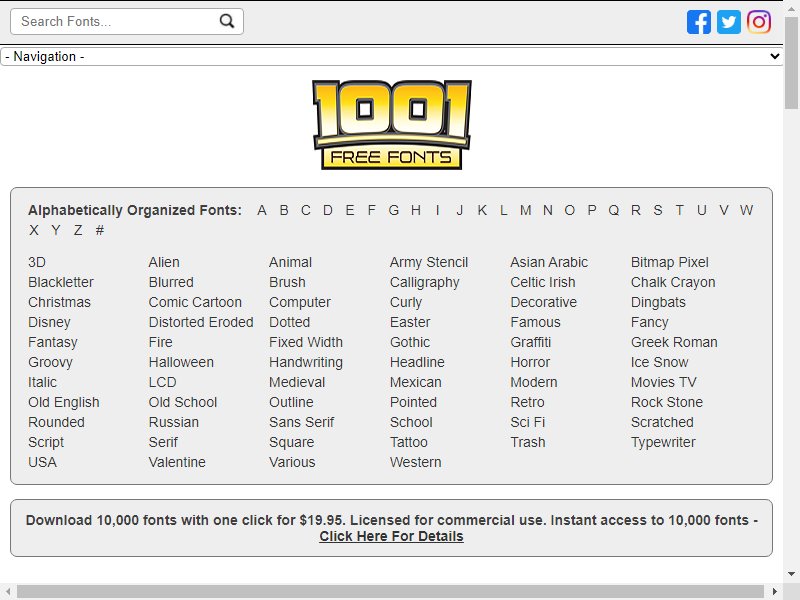Open the Dingbats category
This screenshot has height=600, width=800.
pyautogui.click(x=658, y=303)
